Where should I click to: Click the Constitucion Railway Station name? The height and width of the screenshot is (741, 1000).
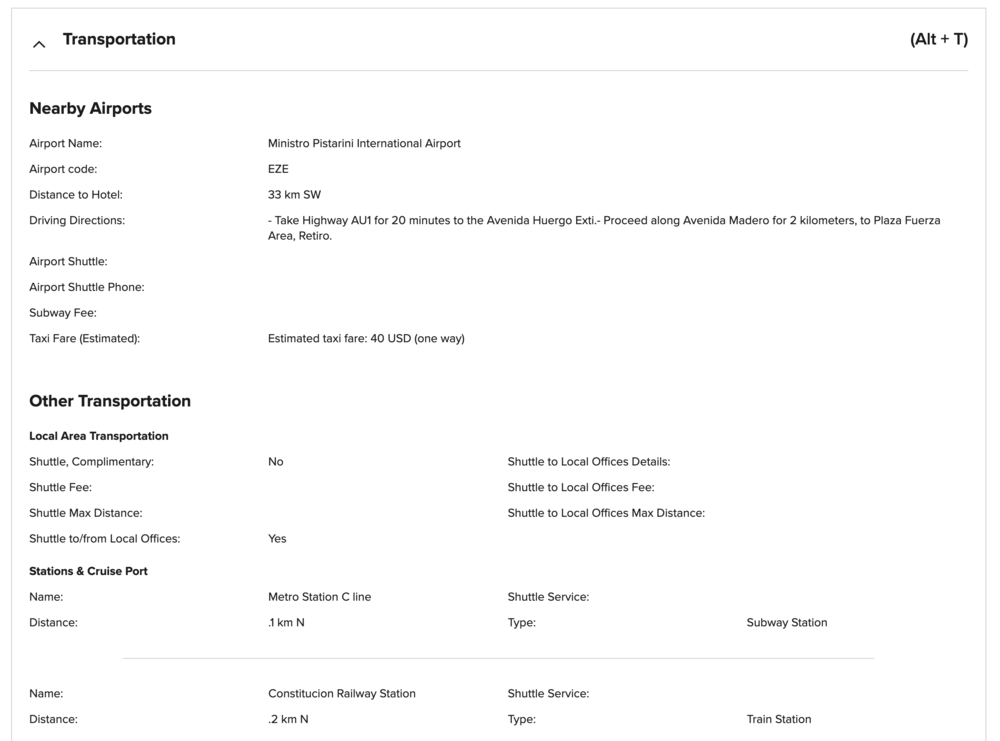pos(342,693)
